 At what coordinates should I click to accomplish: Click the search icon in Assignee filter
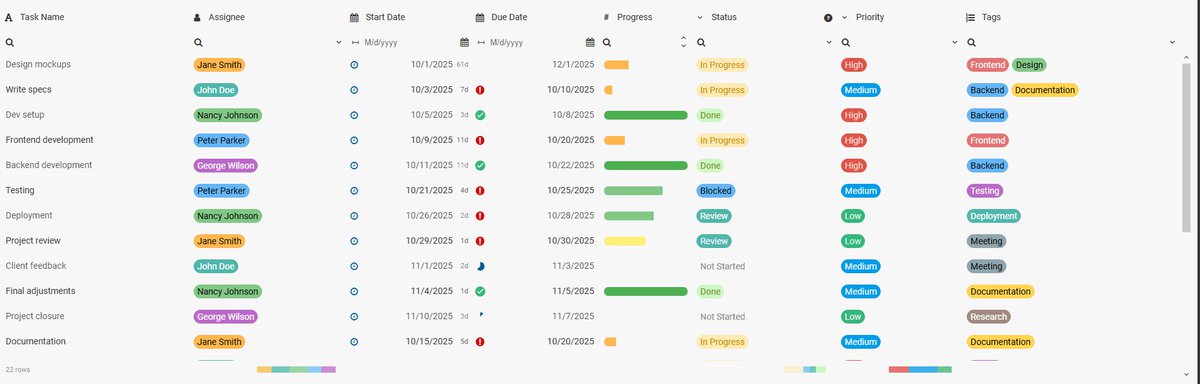198,43
